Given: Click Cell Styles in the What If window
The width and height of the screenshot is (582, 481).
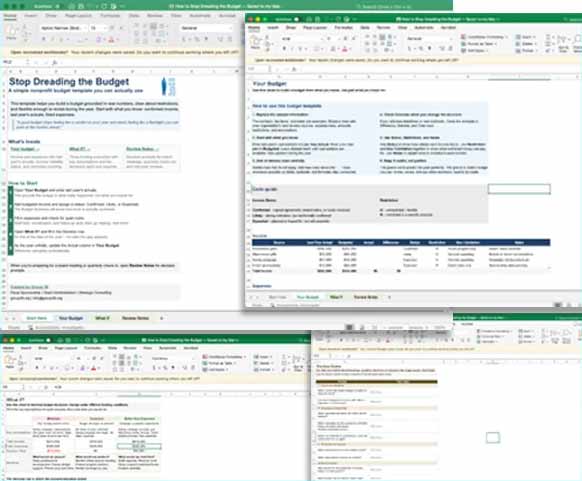Looking at the screenshot, I should [216, 370].
